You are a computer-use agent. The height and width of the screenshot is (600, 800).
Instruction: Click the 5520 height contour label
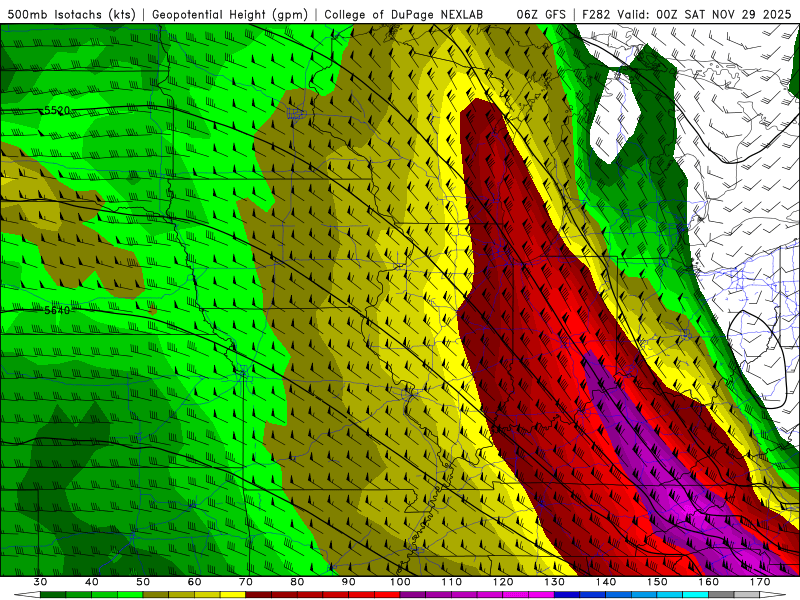[x=57, y=110]
